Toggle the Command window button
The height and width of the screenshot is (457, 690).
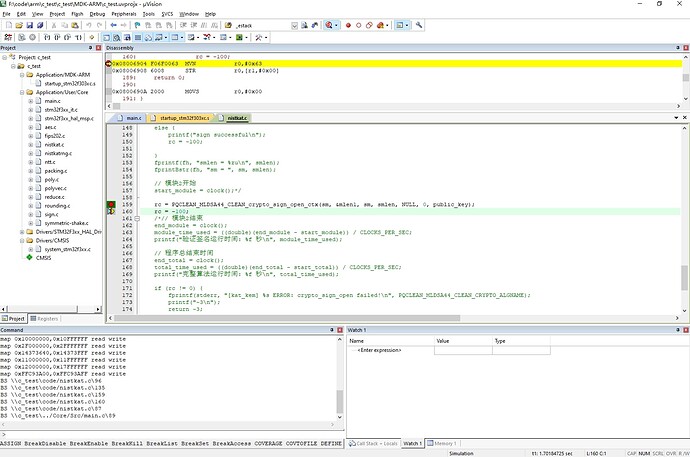pyautogui.click(x=106, y=37)
